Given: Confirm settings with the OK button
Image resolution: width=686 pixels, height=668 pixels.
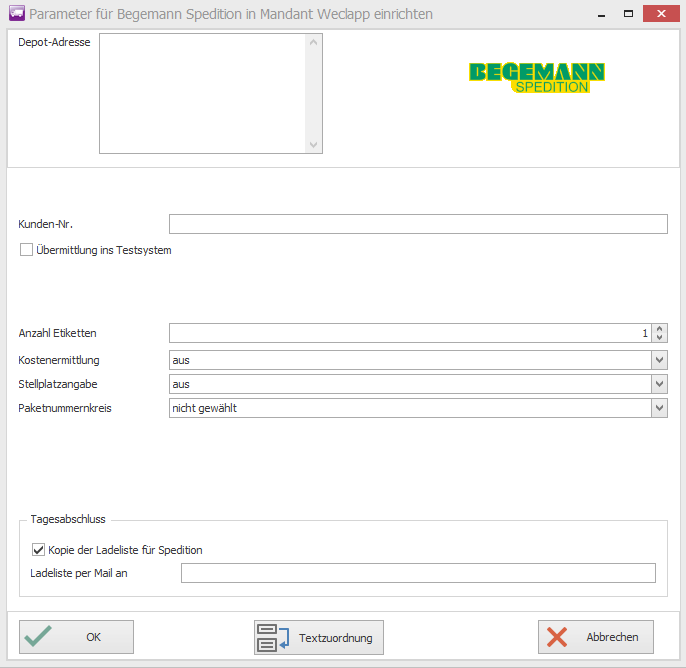Looking at the screenshot, I should click(x=76, y=637).
